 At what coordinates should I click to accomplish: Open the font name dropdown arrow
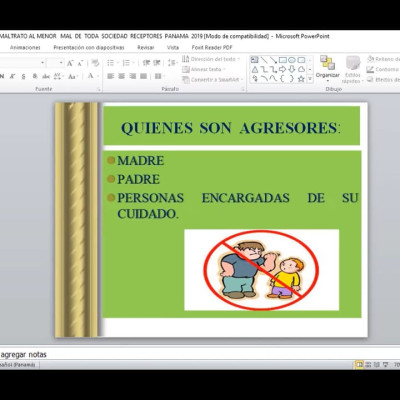point(43,63)
